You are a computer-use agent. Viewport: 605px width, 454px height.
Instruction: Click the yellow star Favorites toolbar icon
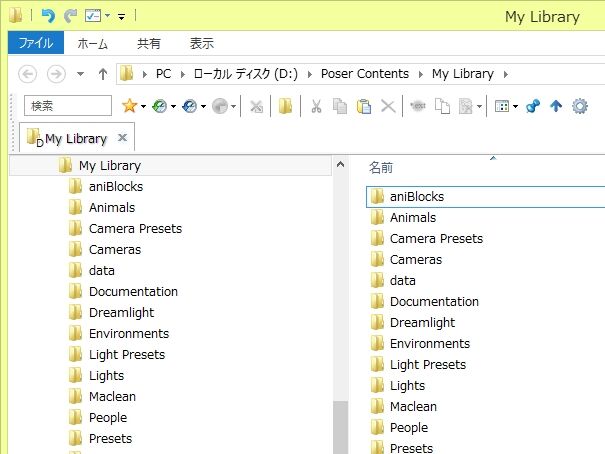[x=130, y=106]
